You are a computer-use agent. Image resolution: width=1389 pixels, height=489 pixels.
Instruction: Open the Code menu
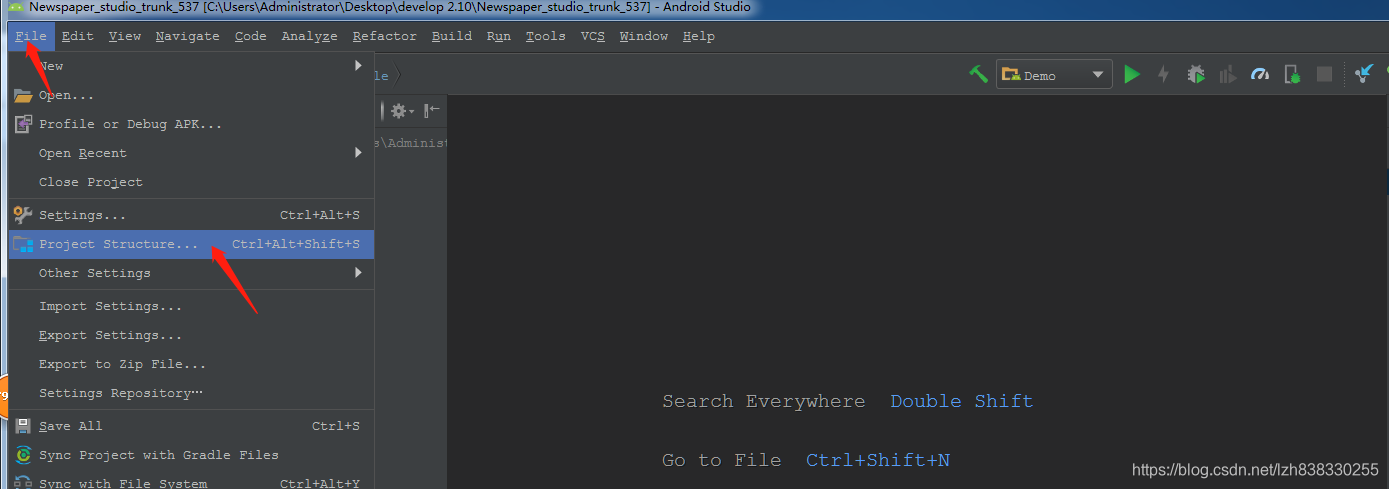(x=250, y=36)
